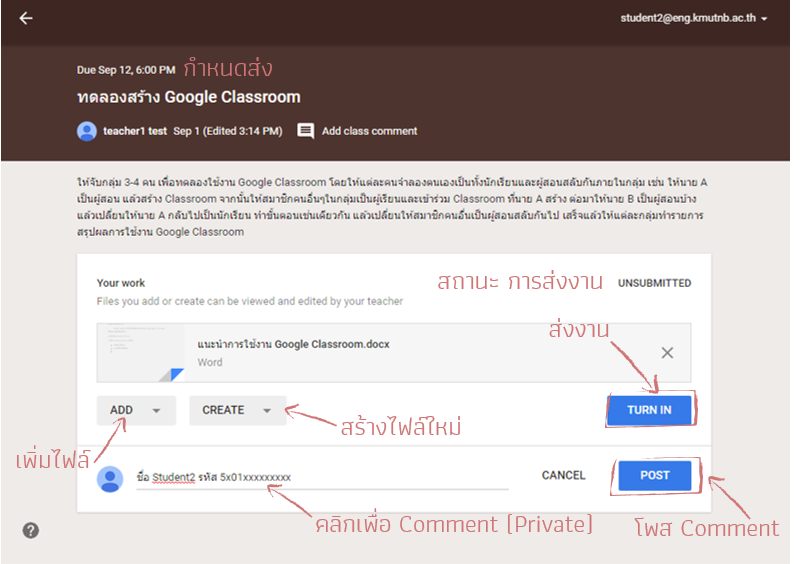Open the student2@eng.kmutnb.ac.th account menu

point(693,18)
